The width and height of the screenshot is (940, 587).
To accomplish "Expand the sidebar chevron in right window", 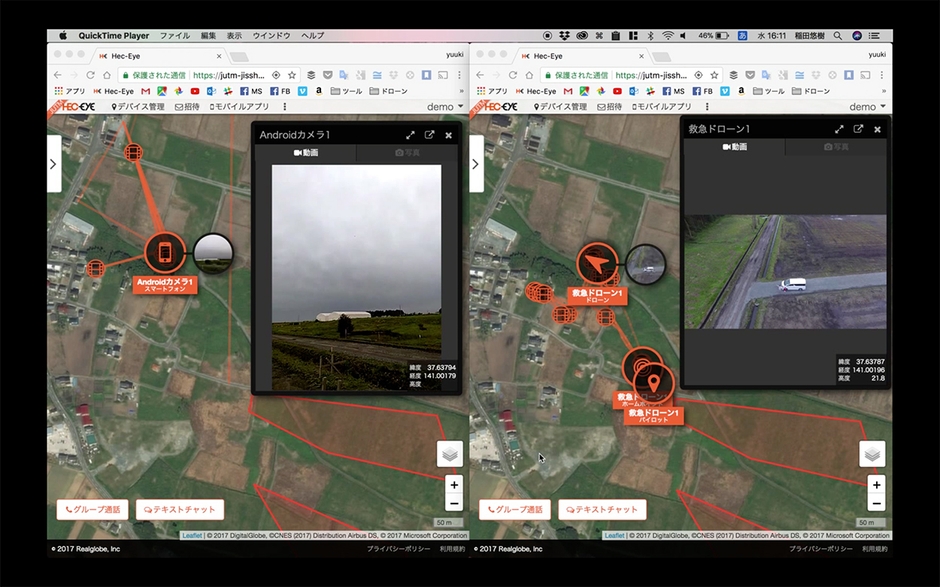I will [477, 163].
